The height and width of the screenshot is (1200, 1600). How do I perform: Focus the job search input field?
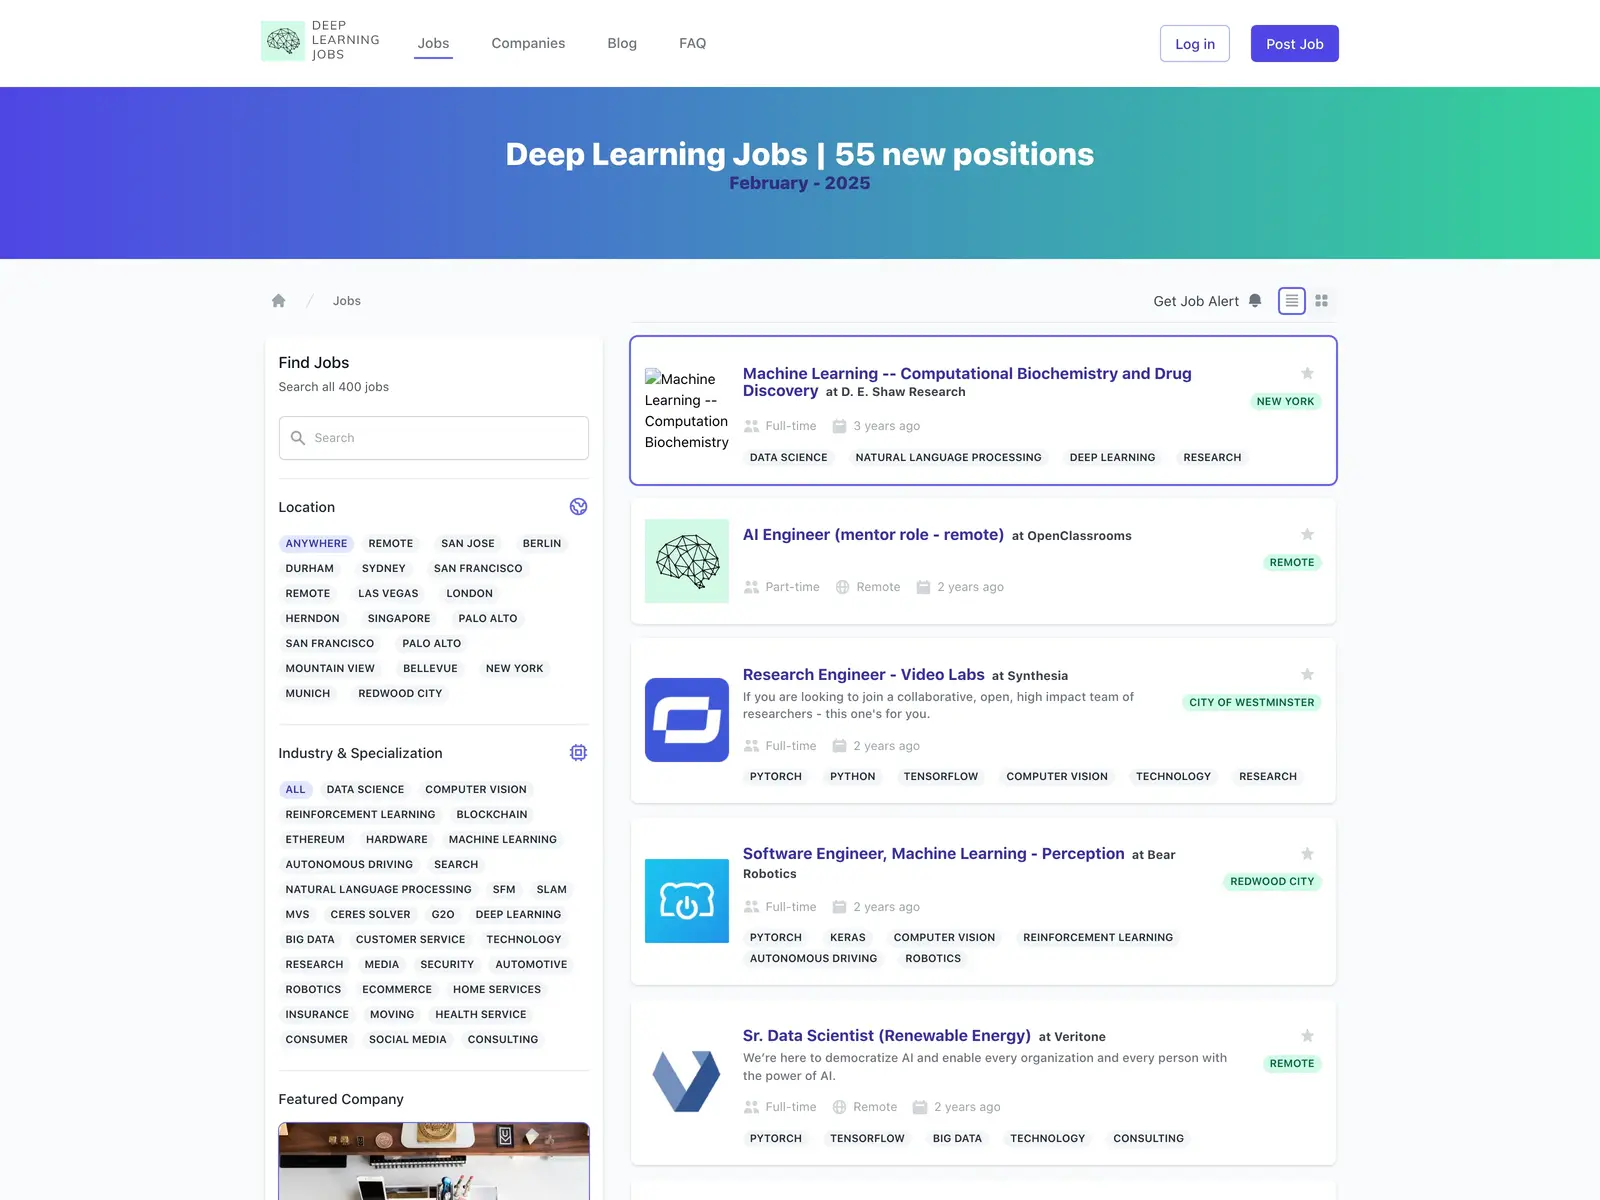[434, 438]
